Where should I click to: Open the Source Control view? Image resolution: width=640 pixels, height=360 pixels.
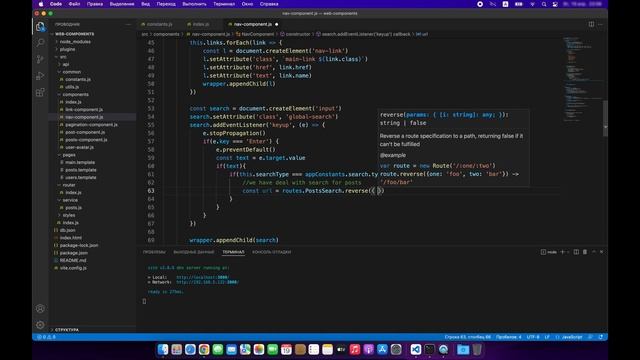(x=40, y=59)
